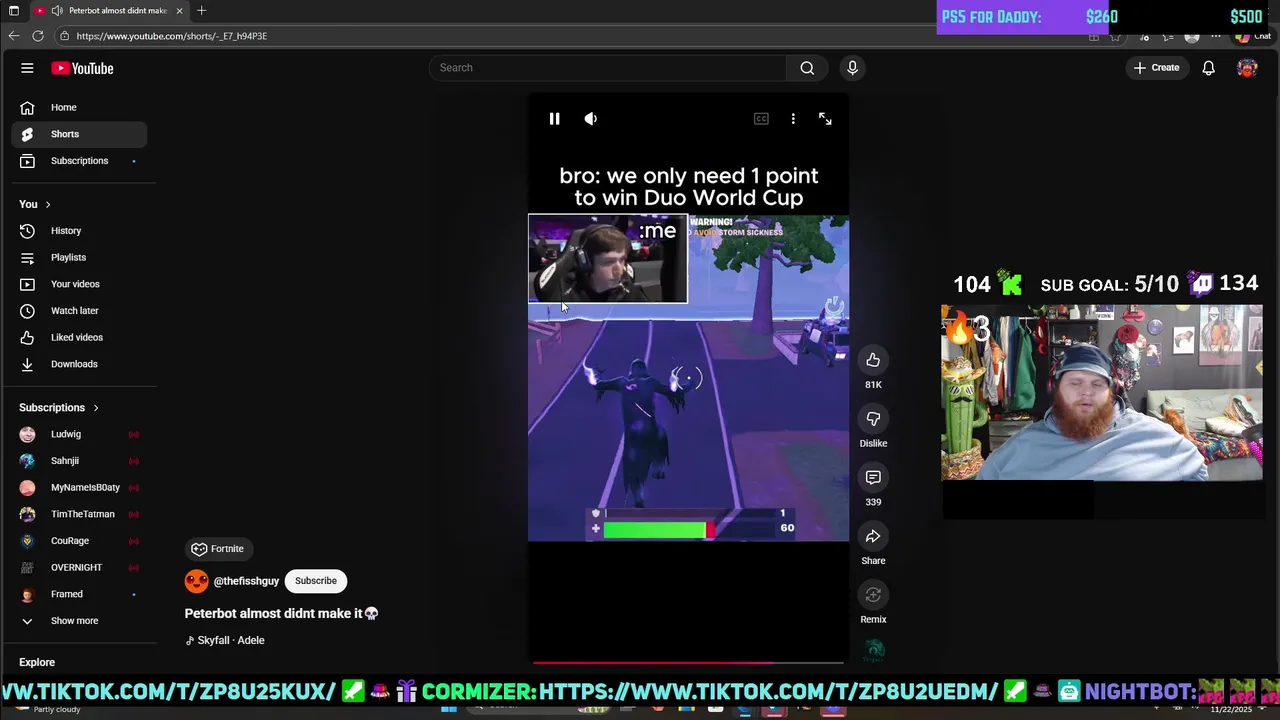1280x720 pixels.
Task: Go back in the browser
Action: [x=13, y=36]
